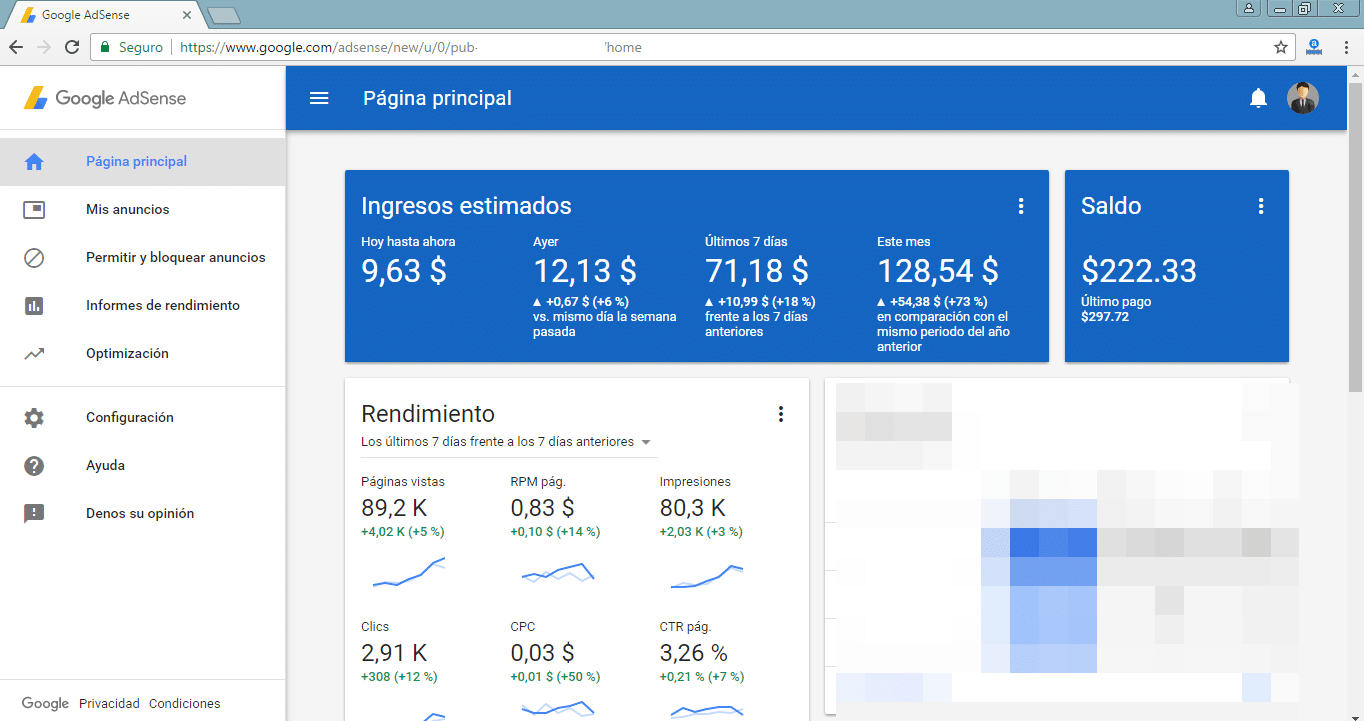Click the Rendimiento card title
Image resolution: width=1364 pixels, height=721 pixels.
click(x=428, y=414)
